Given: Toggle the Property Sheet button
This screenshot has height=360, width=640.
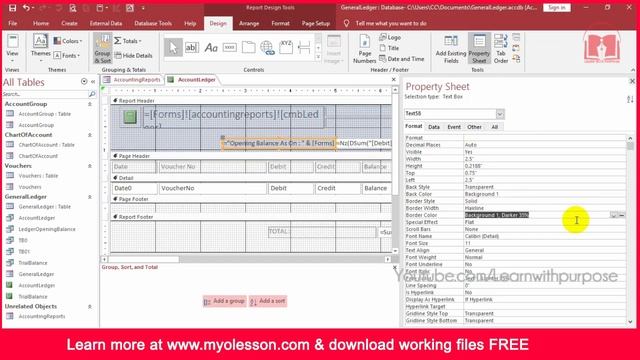Looking at the screenshot, I should [x=479, y=49].
